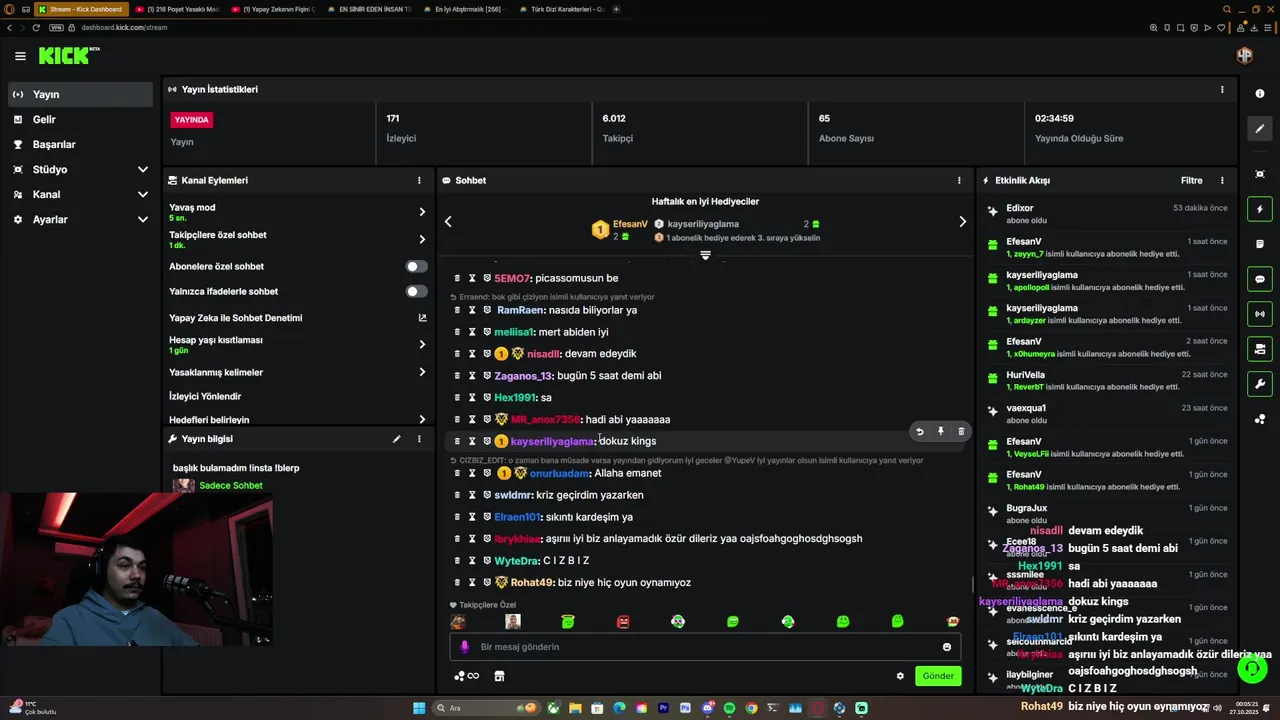Click the pencil edit icon in right sidebar
This screenshot has width=1280, height=720.
coord(1259,128)
